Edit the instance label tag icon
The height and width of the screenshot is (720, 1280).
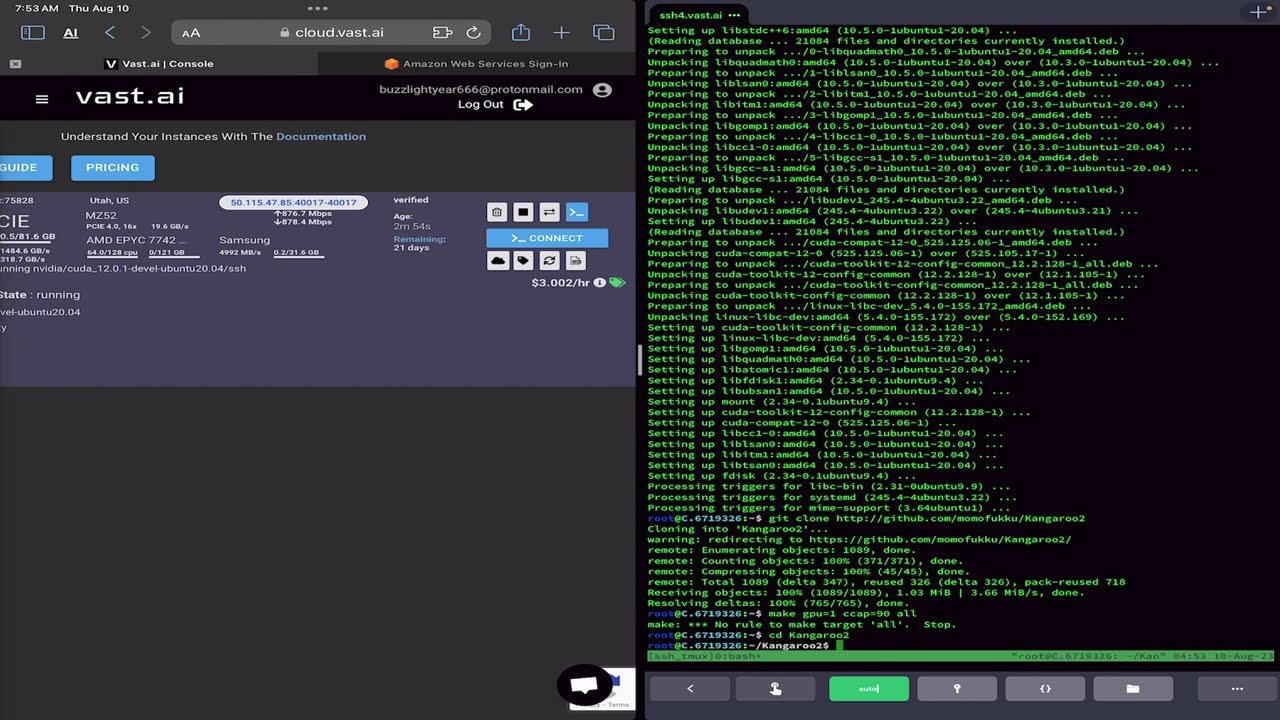pyautogui.click(x=523, y=260)
